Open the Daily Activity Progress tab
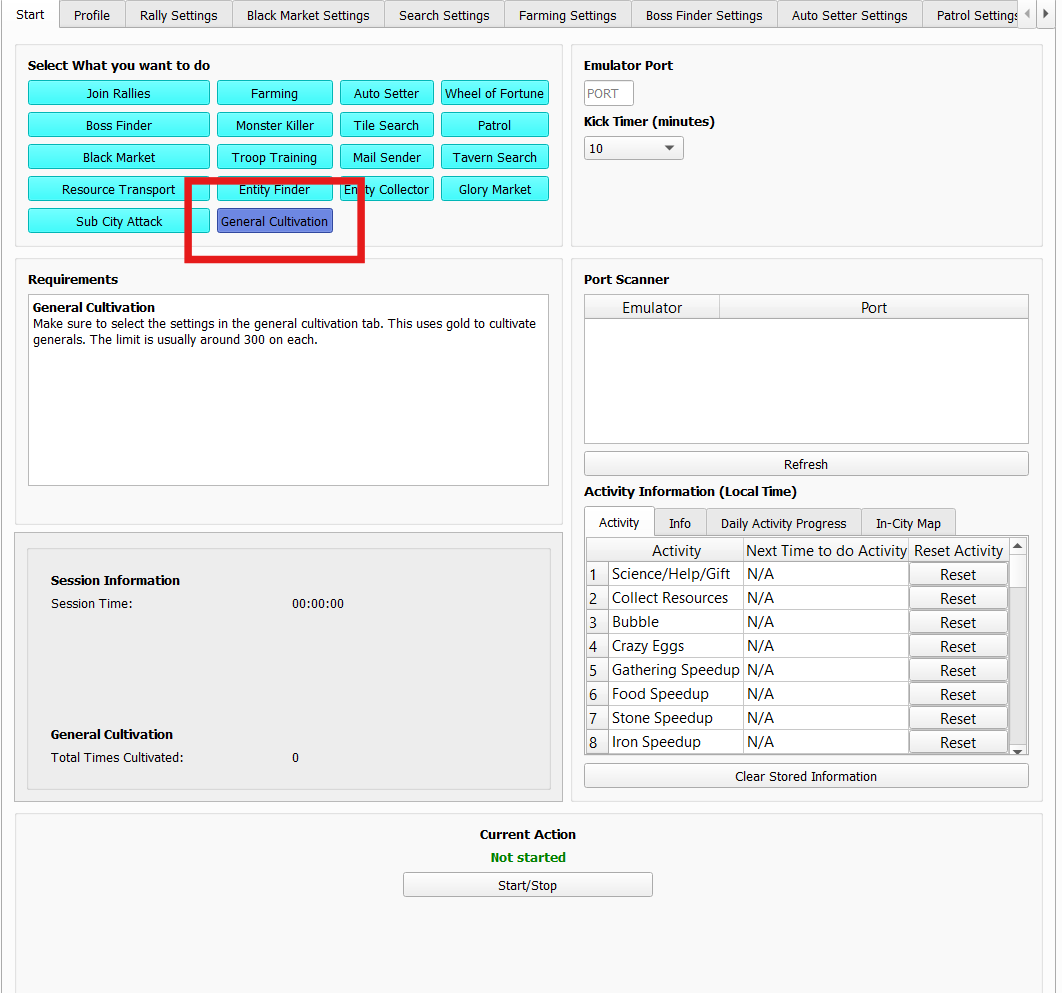Screen dimensions: 1062x993 pyautogui.click(x=783, y=523)
